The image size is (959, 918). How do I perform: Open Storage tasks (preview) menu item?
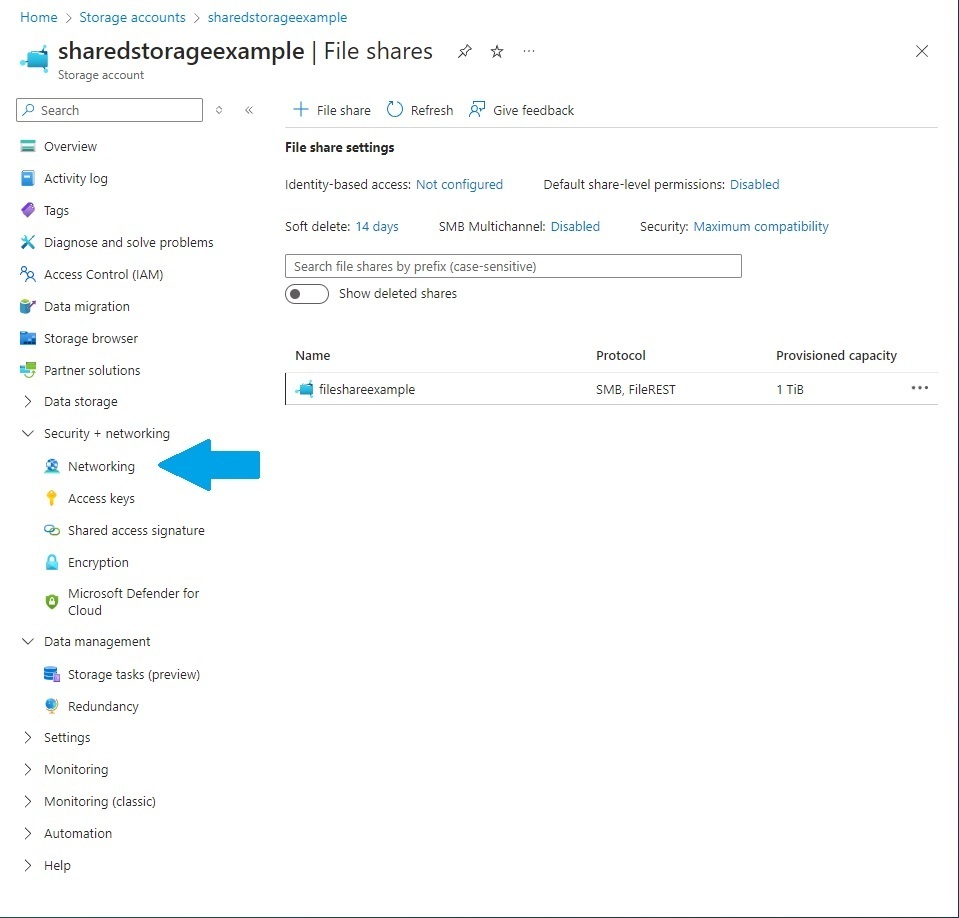134,674
